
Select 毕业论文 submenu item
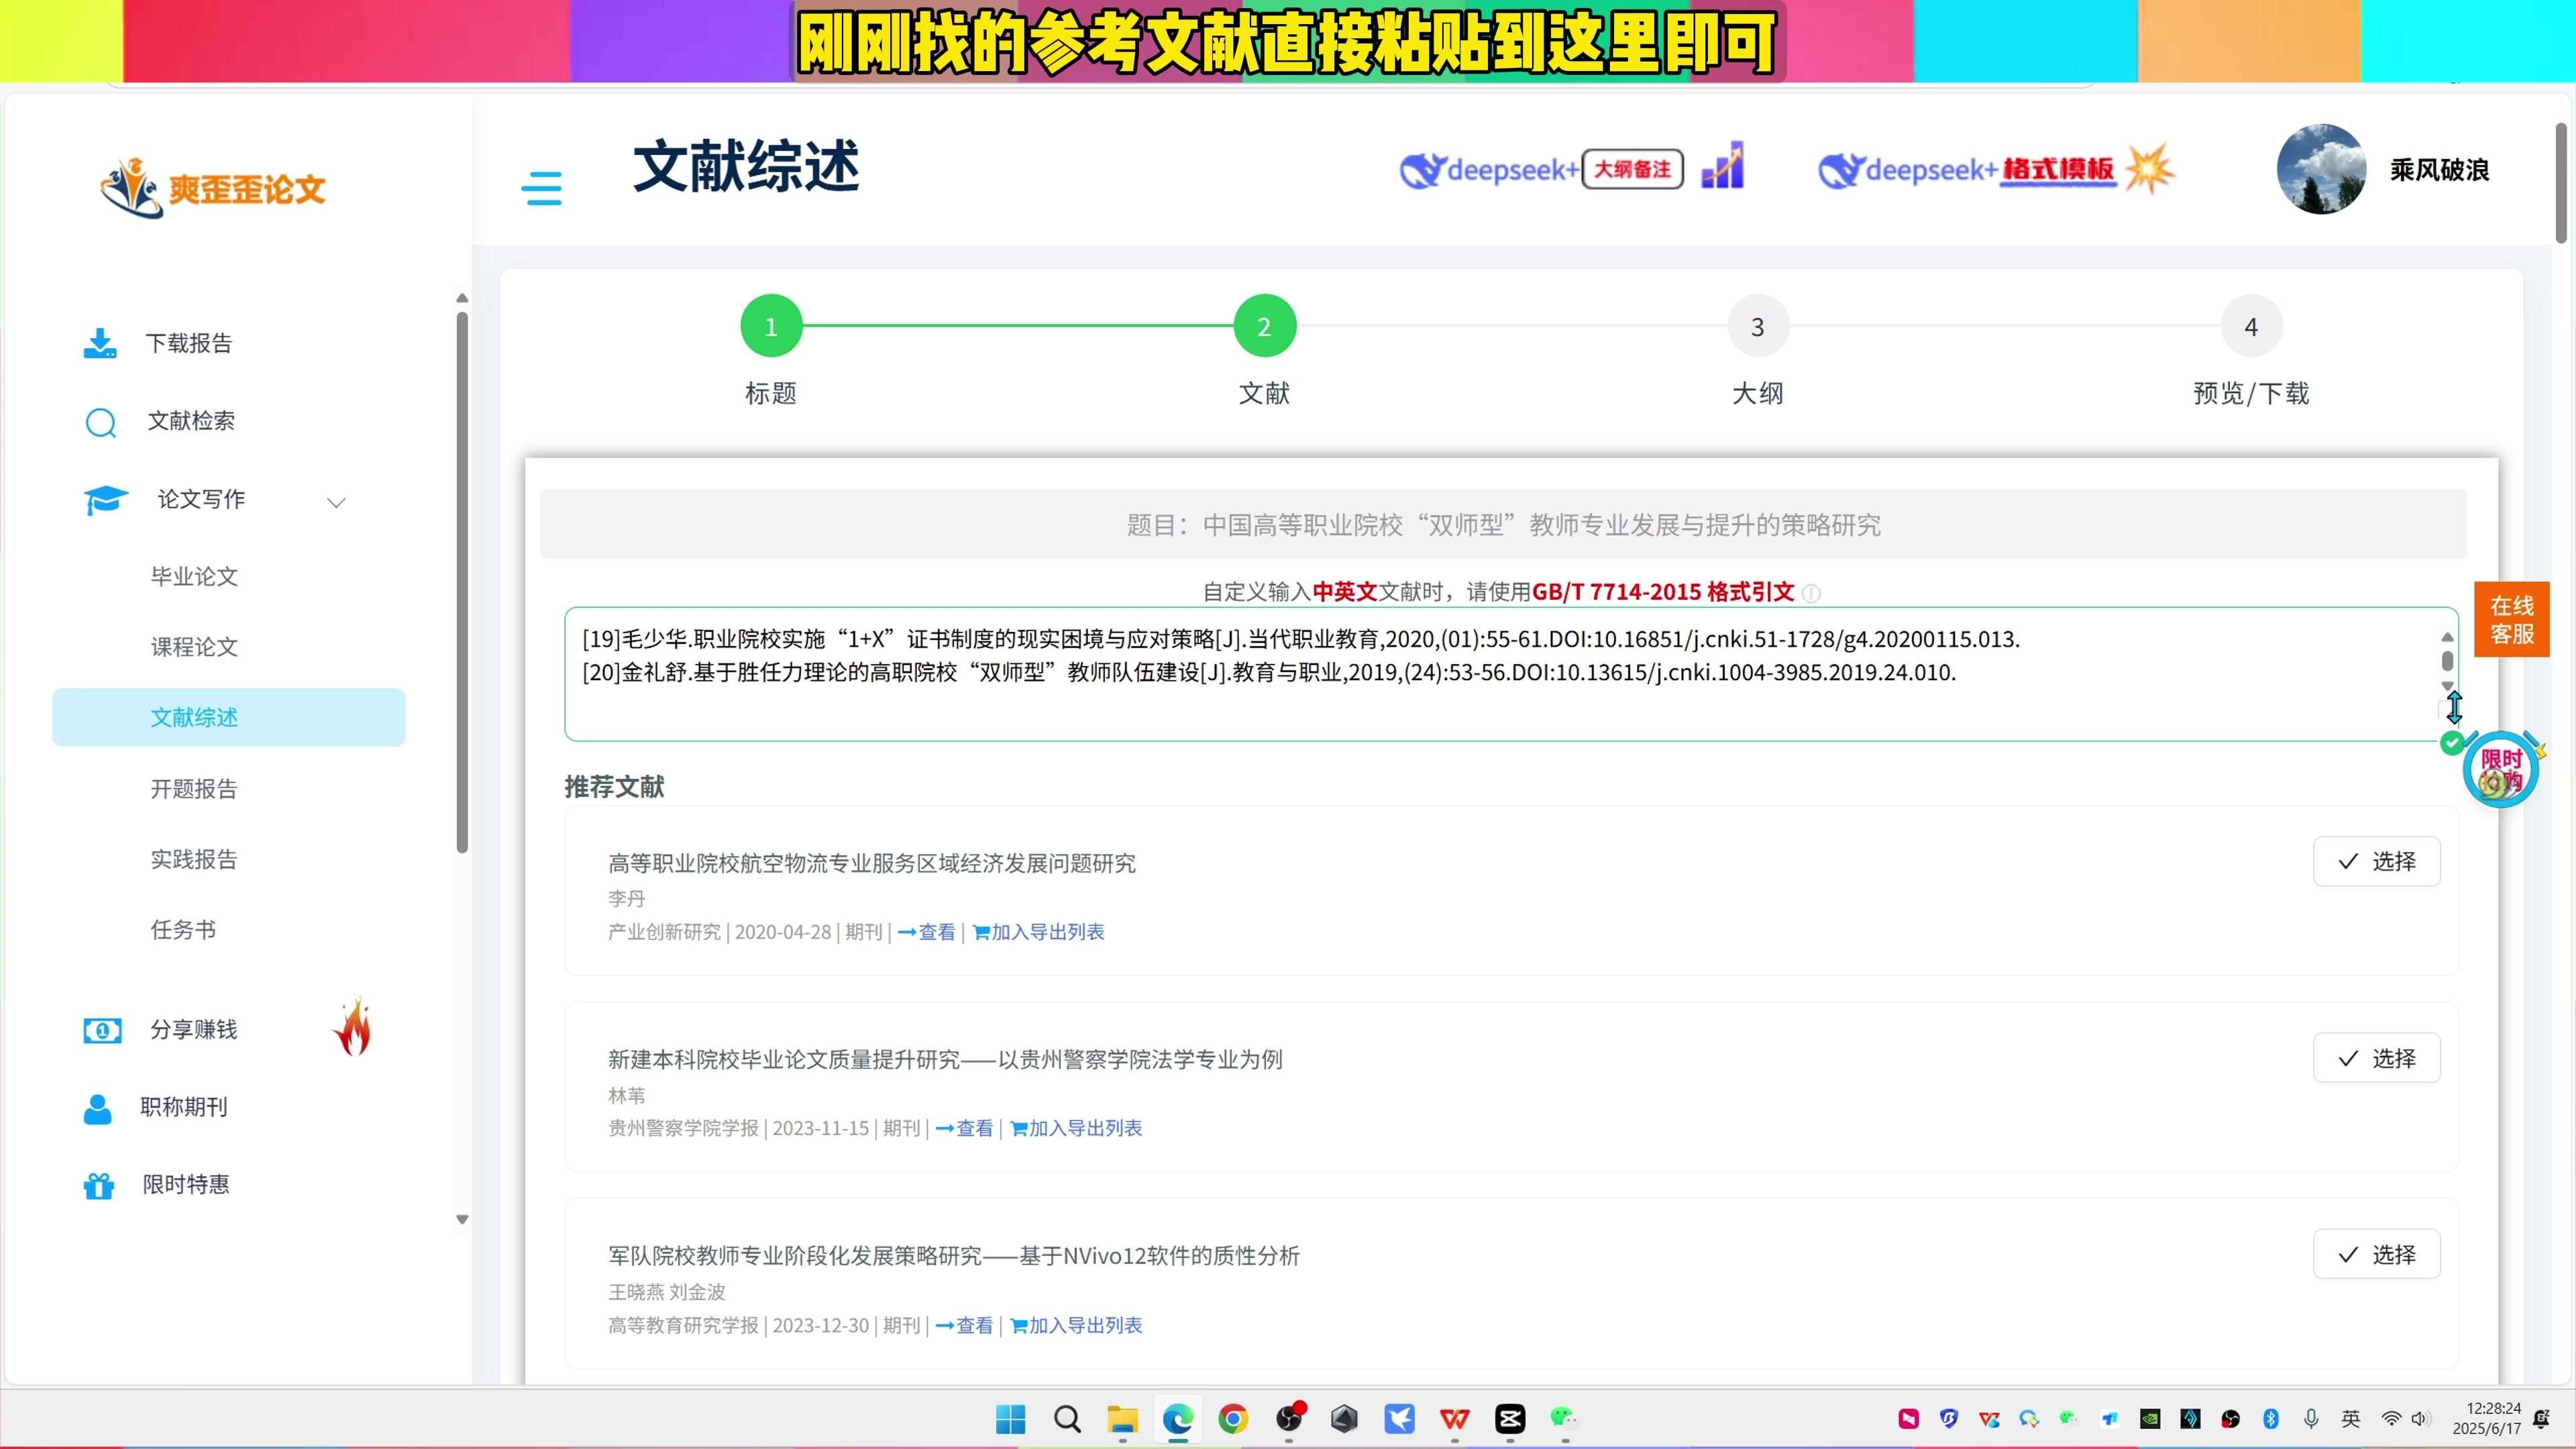click(194, 576)
